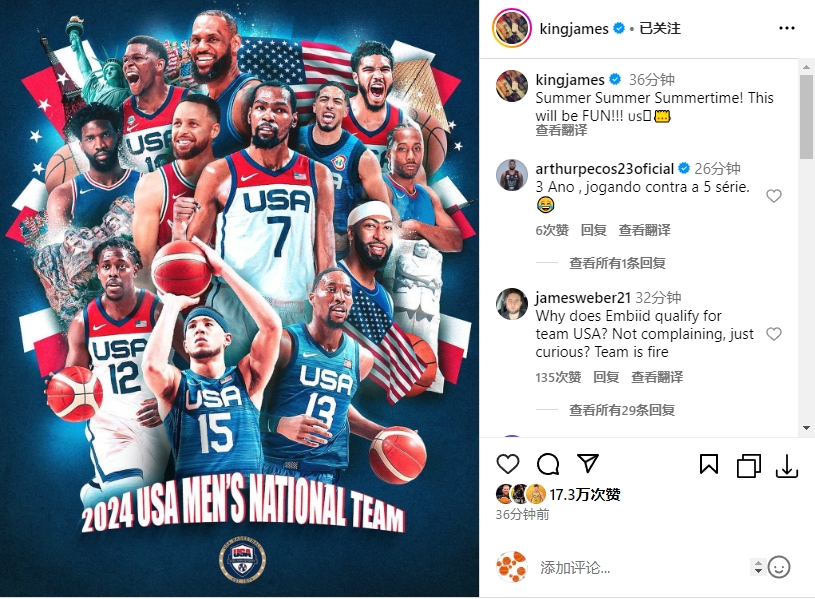815x599 pixels.
Task: Save the post with the bookmark icon
Action: [709, 464]
